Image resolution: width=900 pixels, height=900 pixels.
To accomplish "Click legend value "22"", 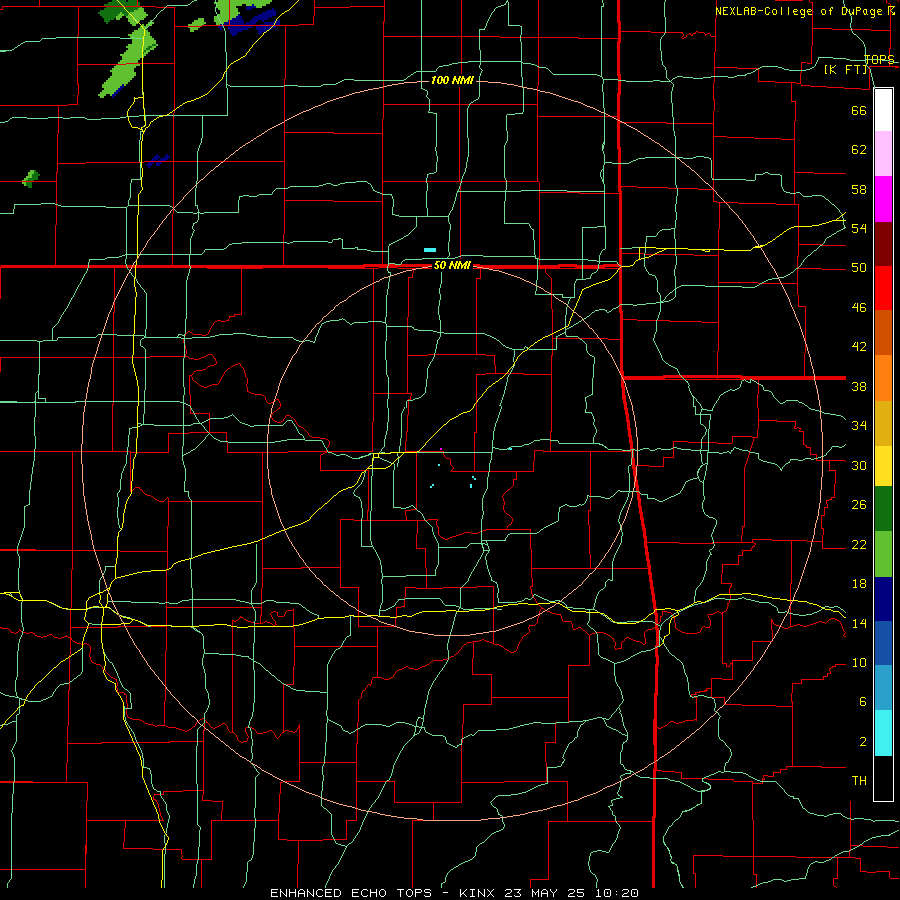I will click(859, 544).
